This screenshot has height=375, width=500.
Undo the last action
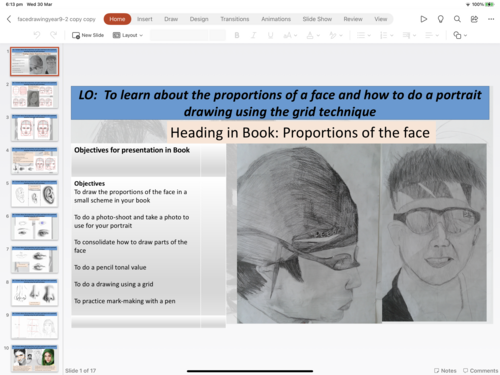37,35
